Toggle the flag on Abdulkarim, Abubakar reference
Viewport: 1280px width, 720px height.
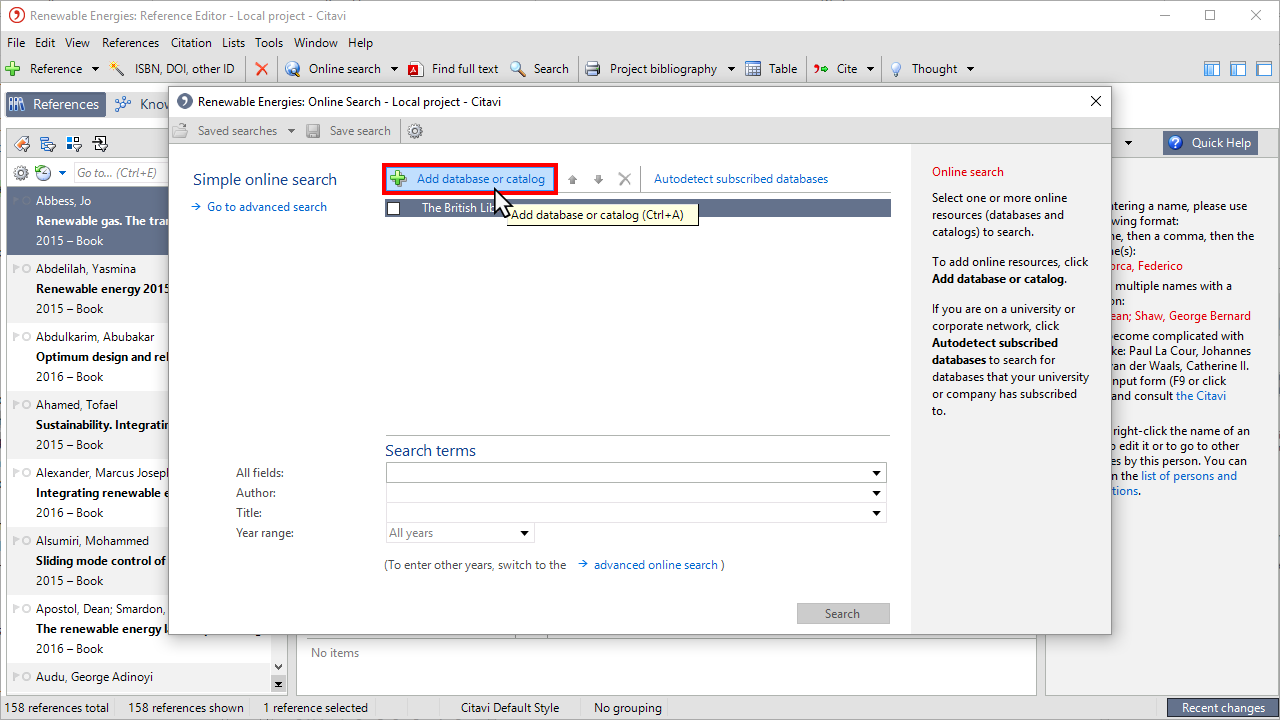point(16,337)
